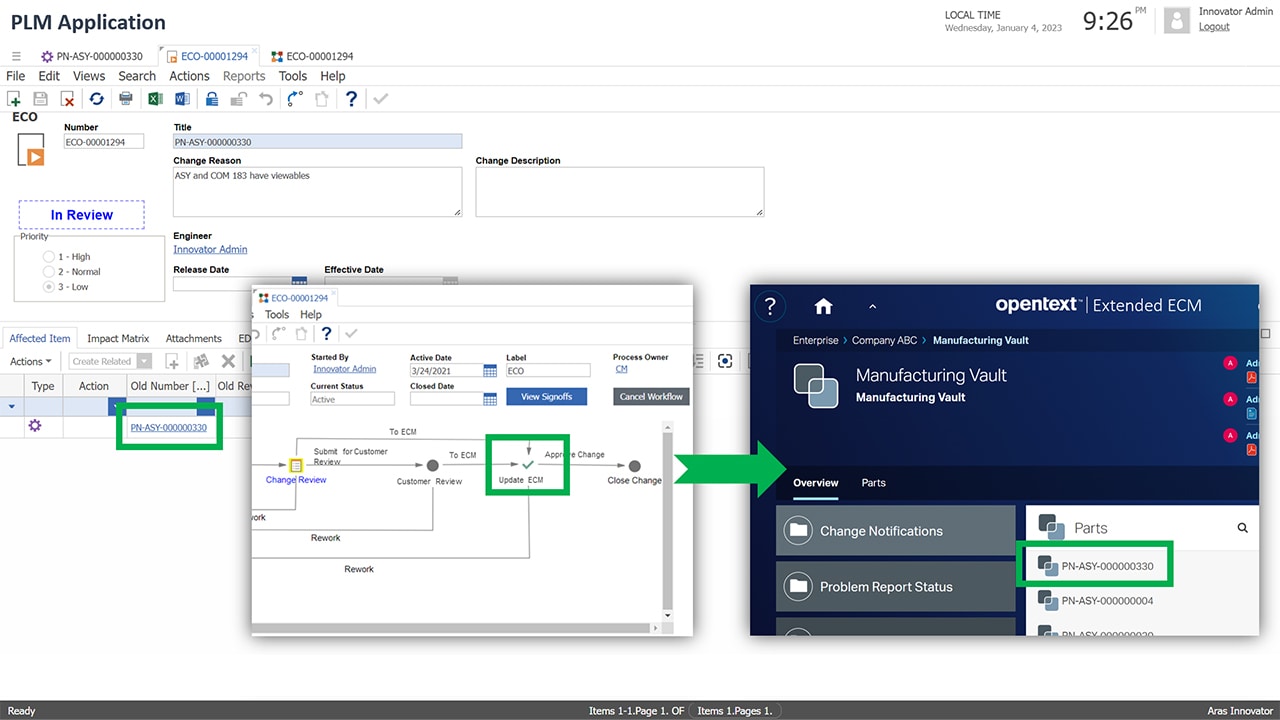Click the purple gear type icon in grid row
Image resolution: width=1280 pixels, height=720 pixels.
pos(35,426)
